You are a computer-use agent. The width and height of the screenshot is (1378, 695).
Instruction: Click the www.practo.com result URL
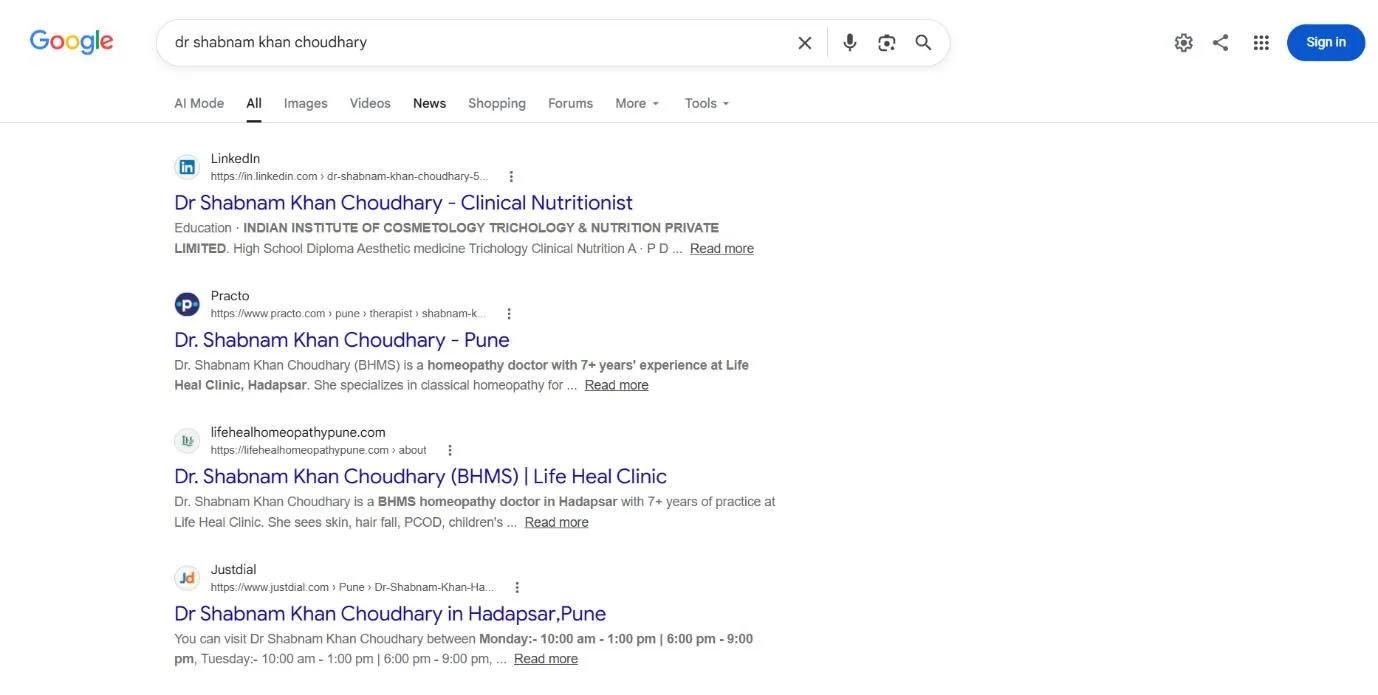348,314
